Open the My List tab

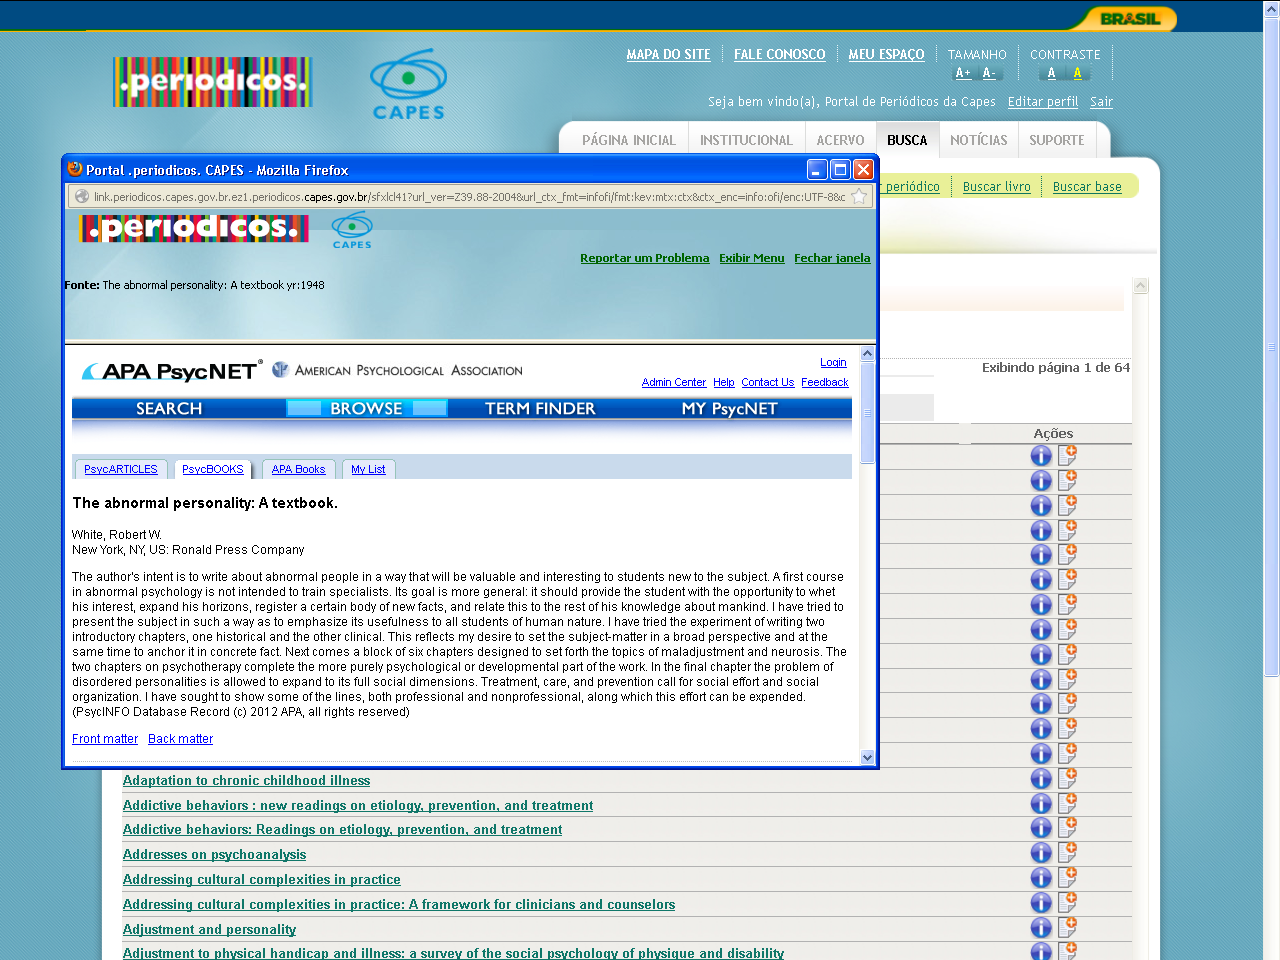click(368, 469)
